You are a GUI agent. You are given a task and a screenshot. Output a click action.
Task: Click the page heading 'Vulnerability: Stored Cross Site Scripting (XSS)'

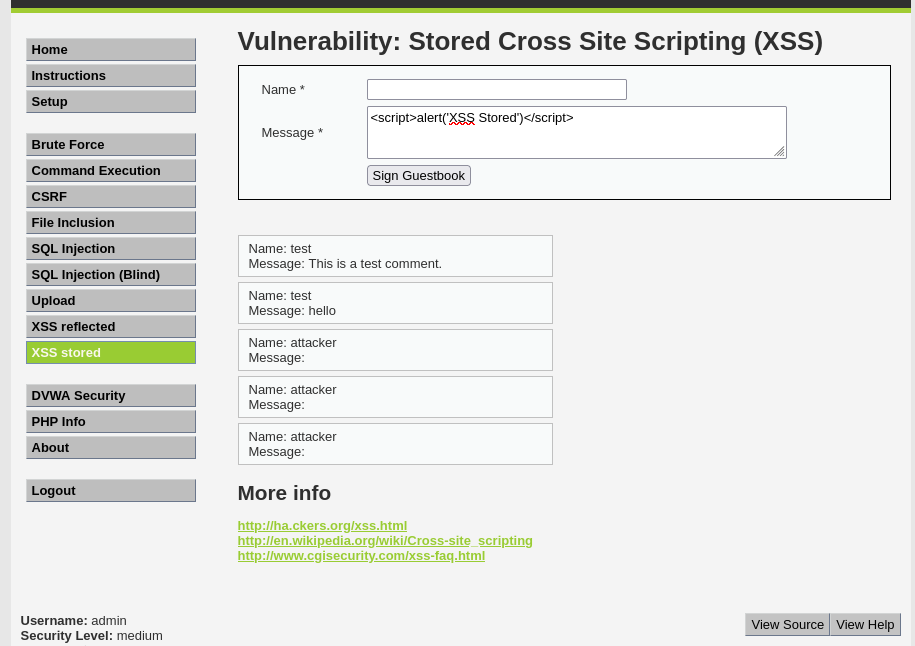tap(530, 41)
